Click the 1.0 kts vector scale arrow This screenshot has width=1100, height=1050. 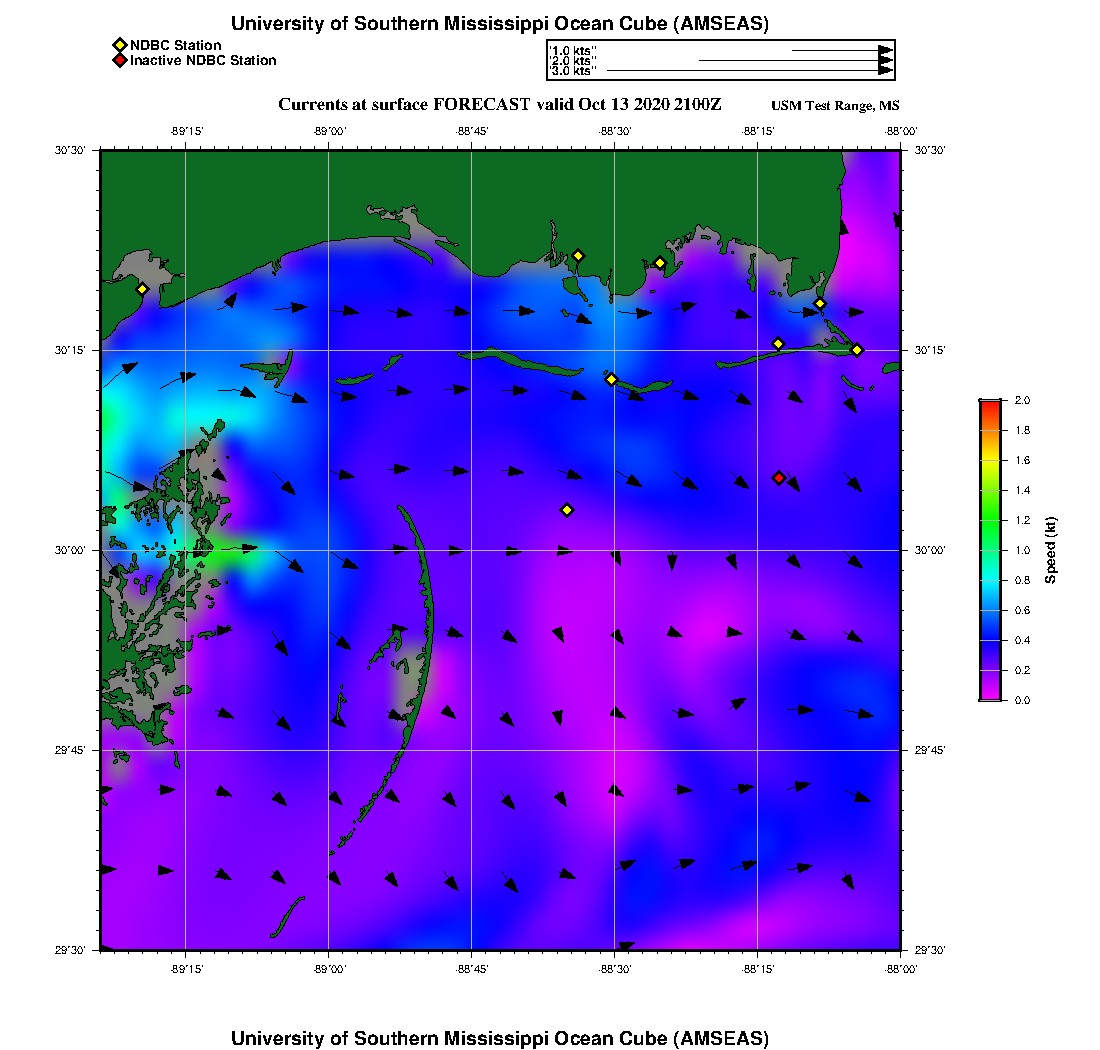pyautogui.click(x=842, y=49)
